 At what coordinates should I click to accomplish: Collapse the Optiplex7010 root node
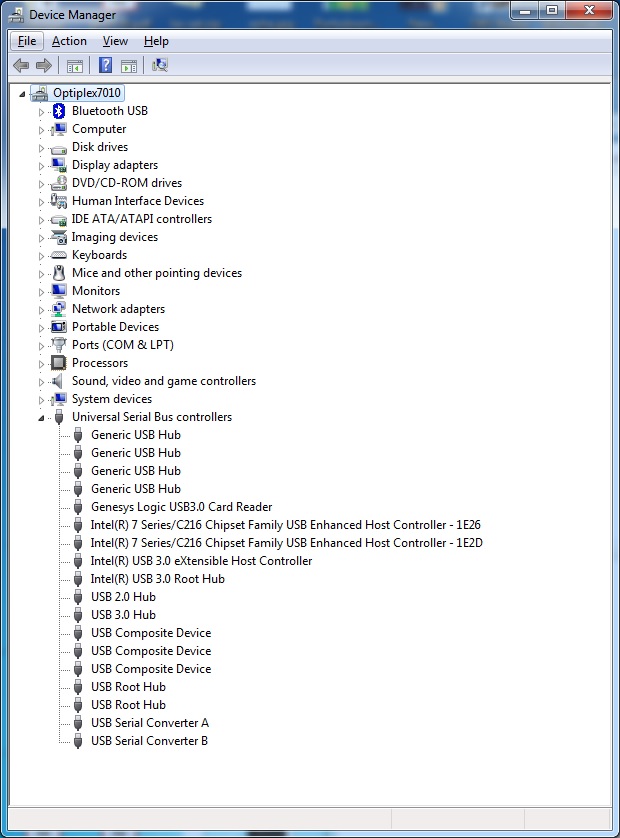(x=23, y=94)
